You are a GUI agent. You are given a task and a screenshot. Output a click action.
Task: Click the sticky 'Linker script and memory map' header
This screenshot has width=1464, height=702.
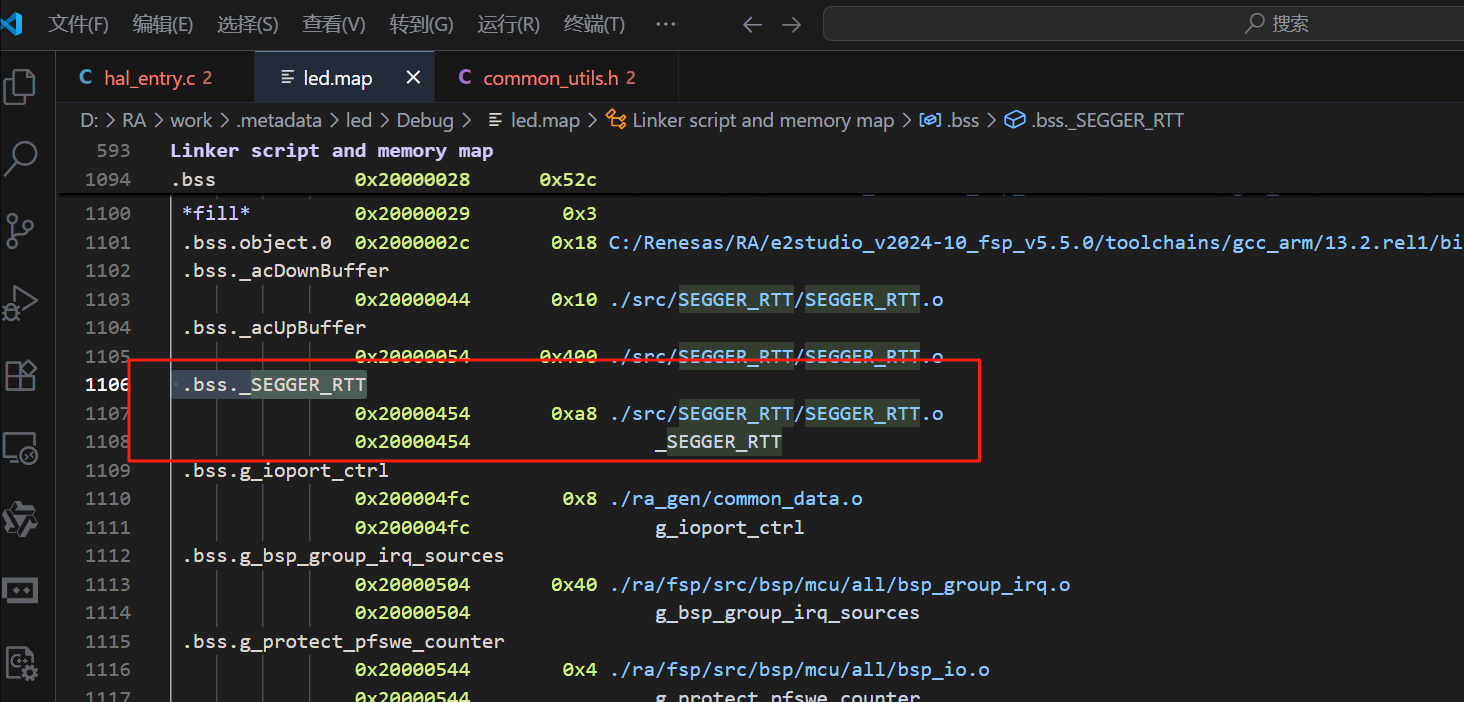coord(332,151)
